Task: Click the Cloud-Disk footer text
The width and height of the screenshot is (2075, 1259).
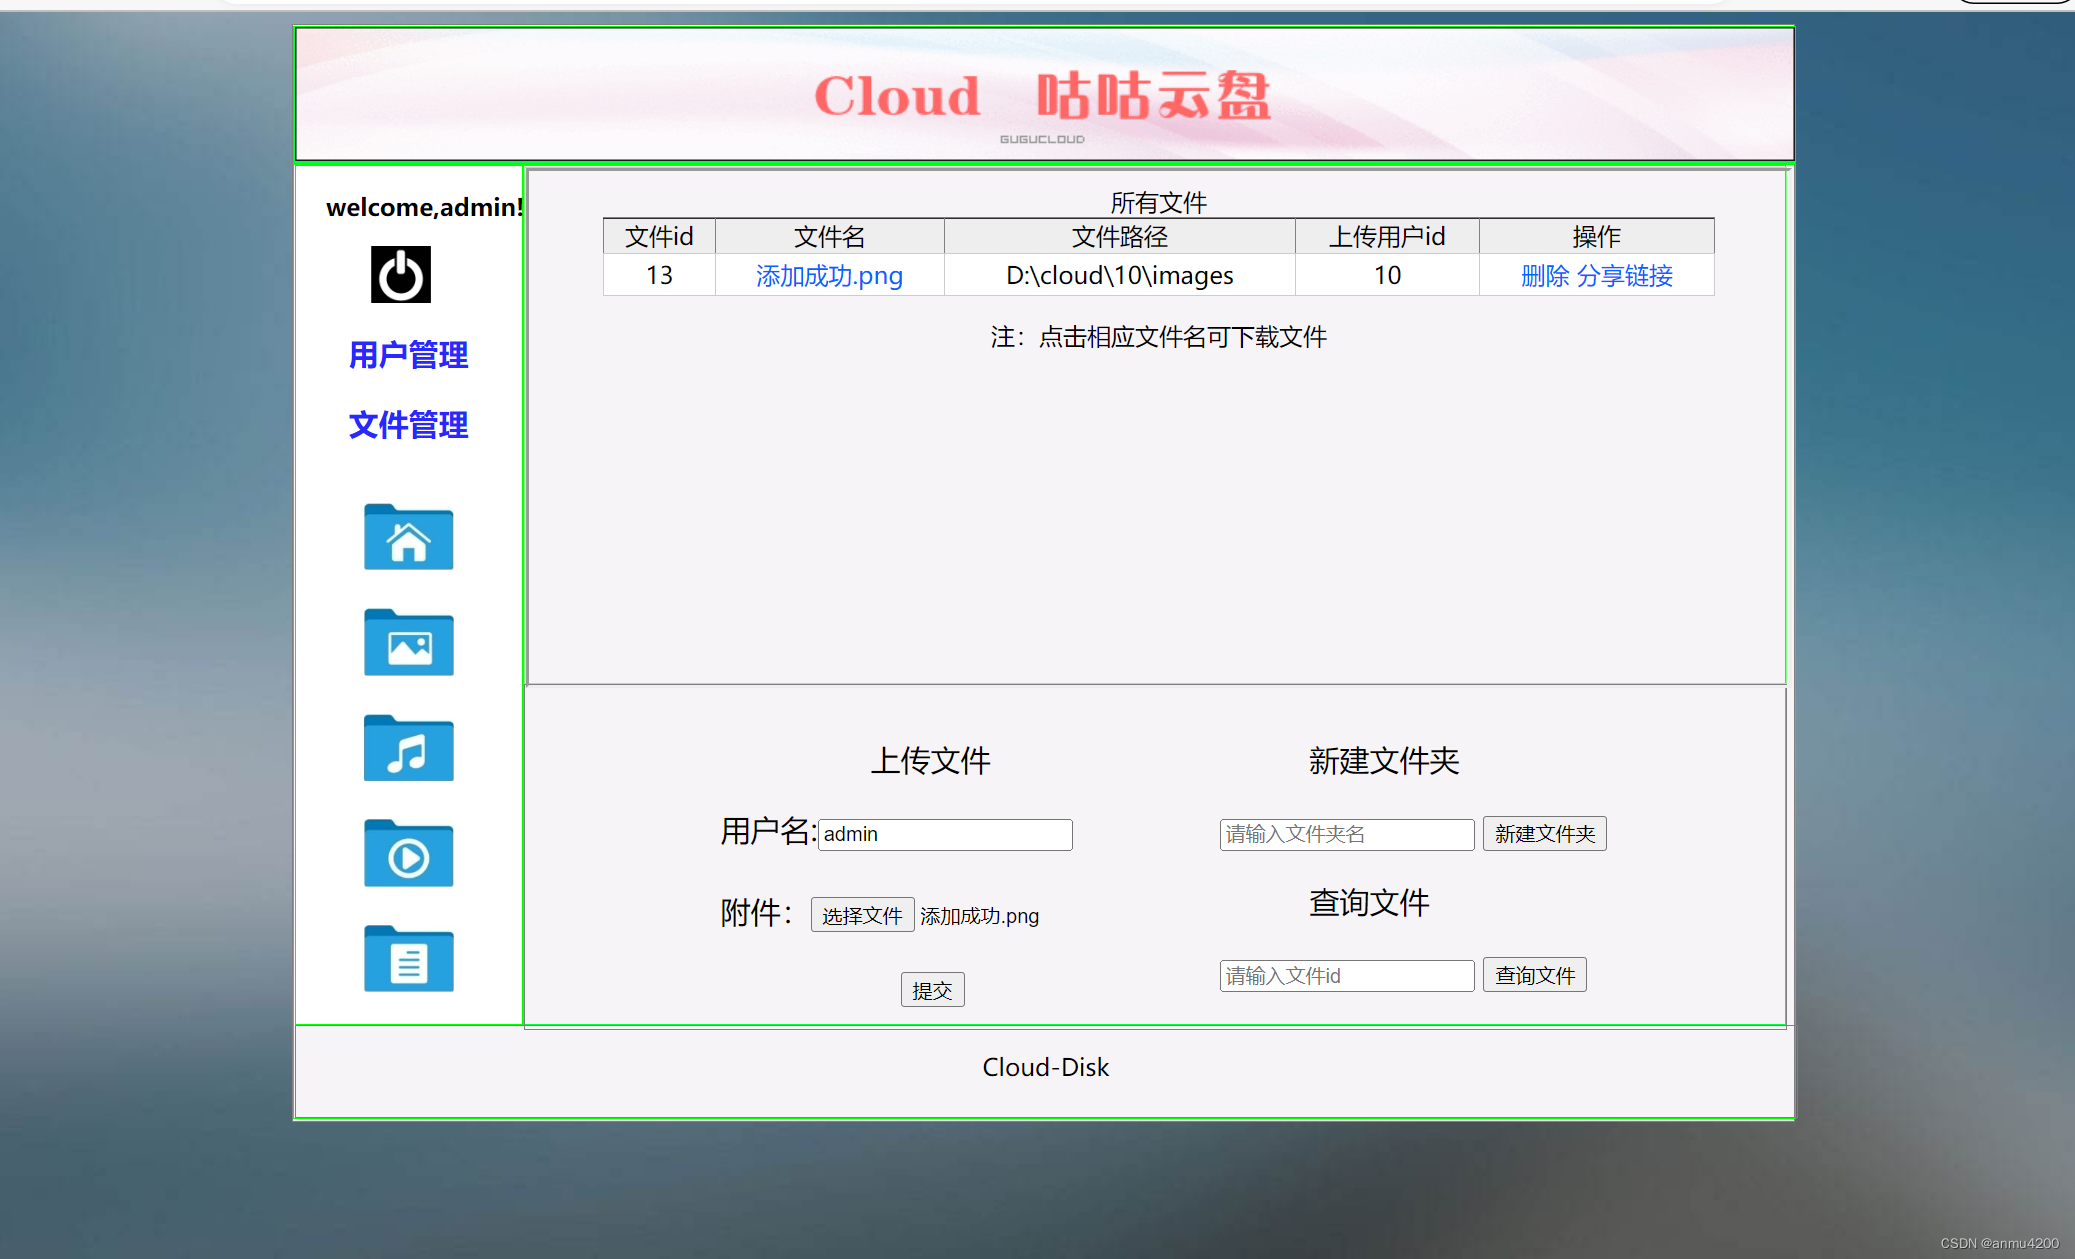Action: (x=1045, y=1067)
